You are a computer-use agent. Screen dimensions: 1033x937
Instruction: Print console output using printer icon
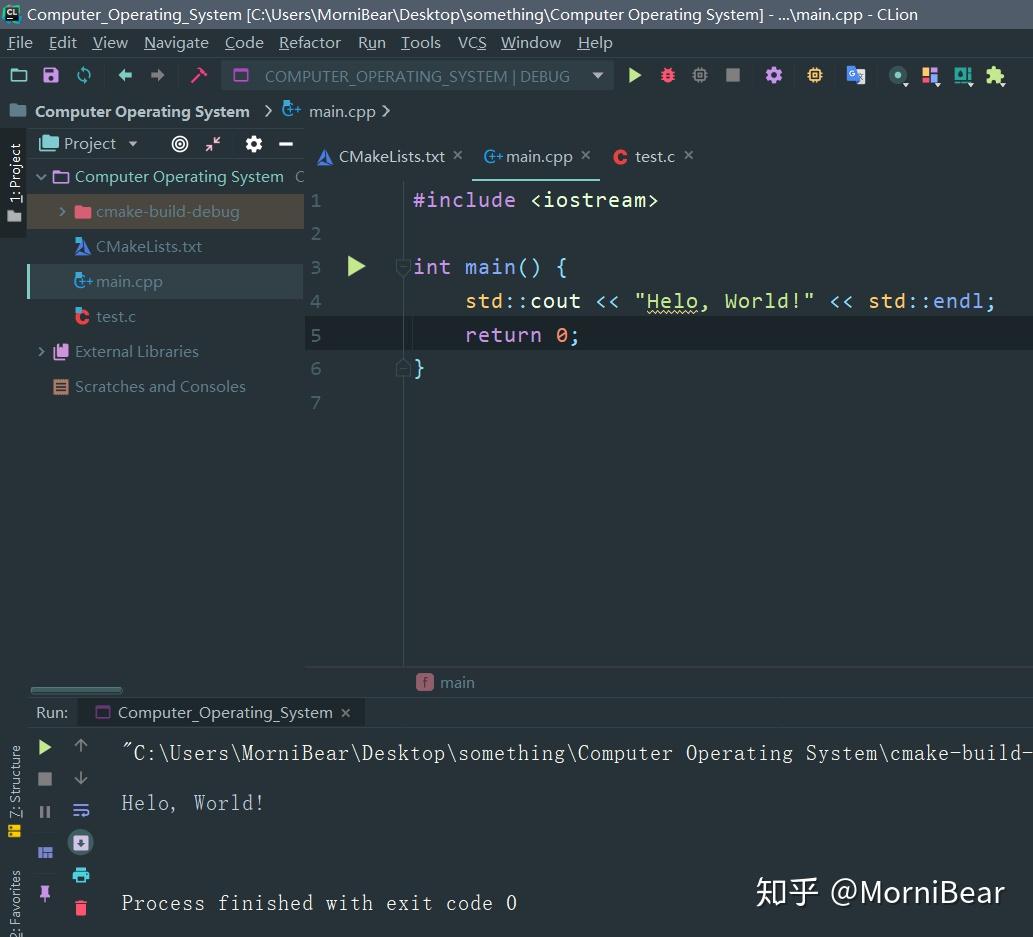tap(80, 875)
